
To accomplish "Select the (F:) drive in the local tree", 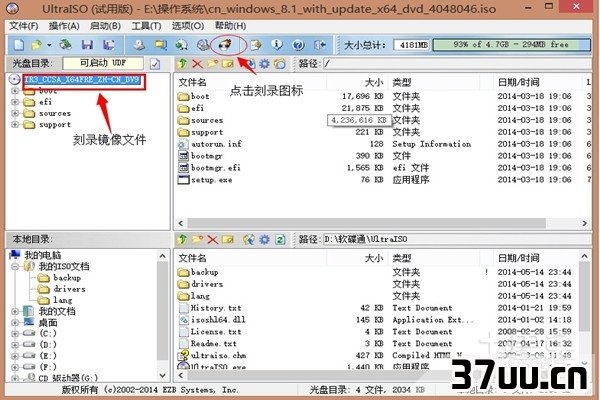I will click(x=48, y=367).
